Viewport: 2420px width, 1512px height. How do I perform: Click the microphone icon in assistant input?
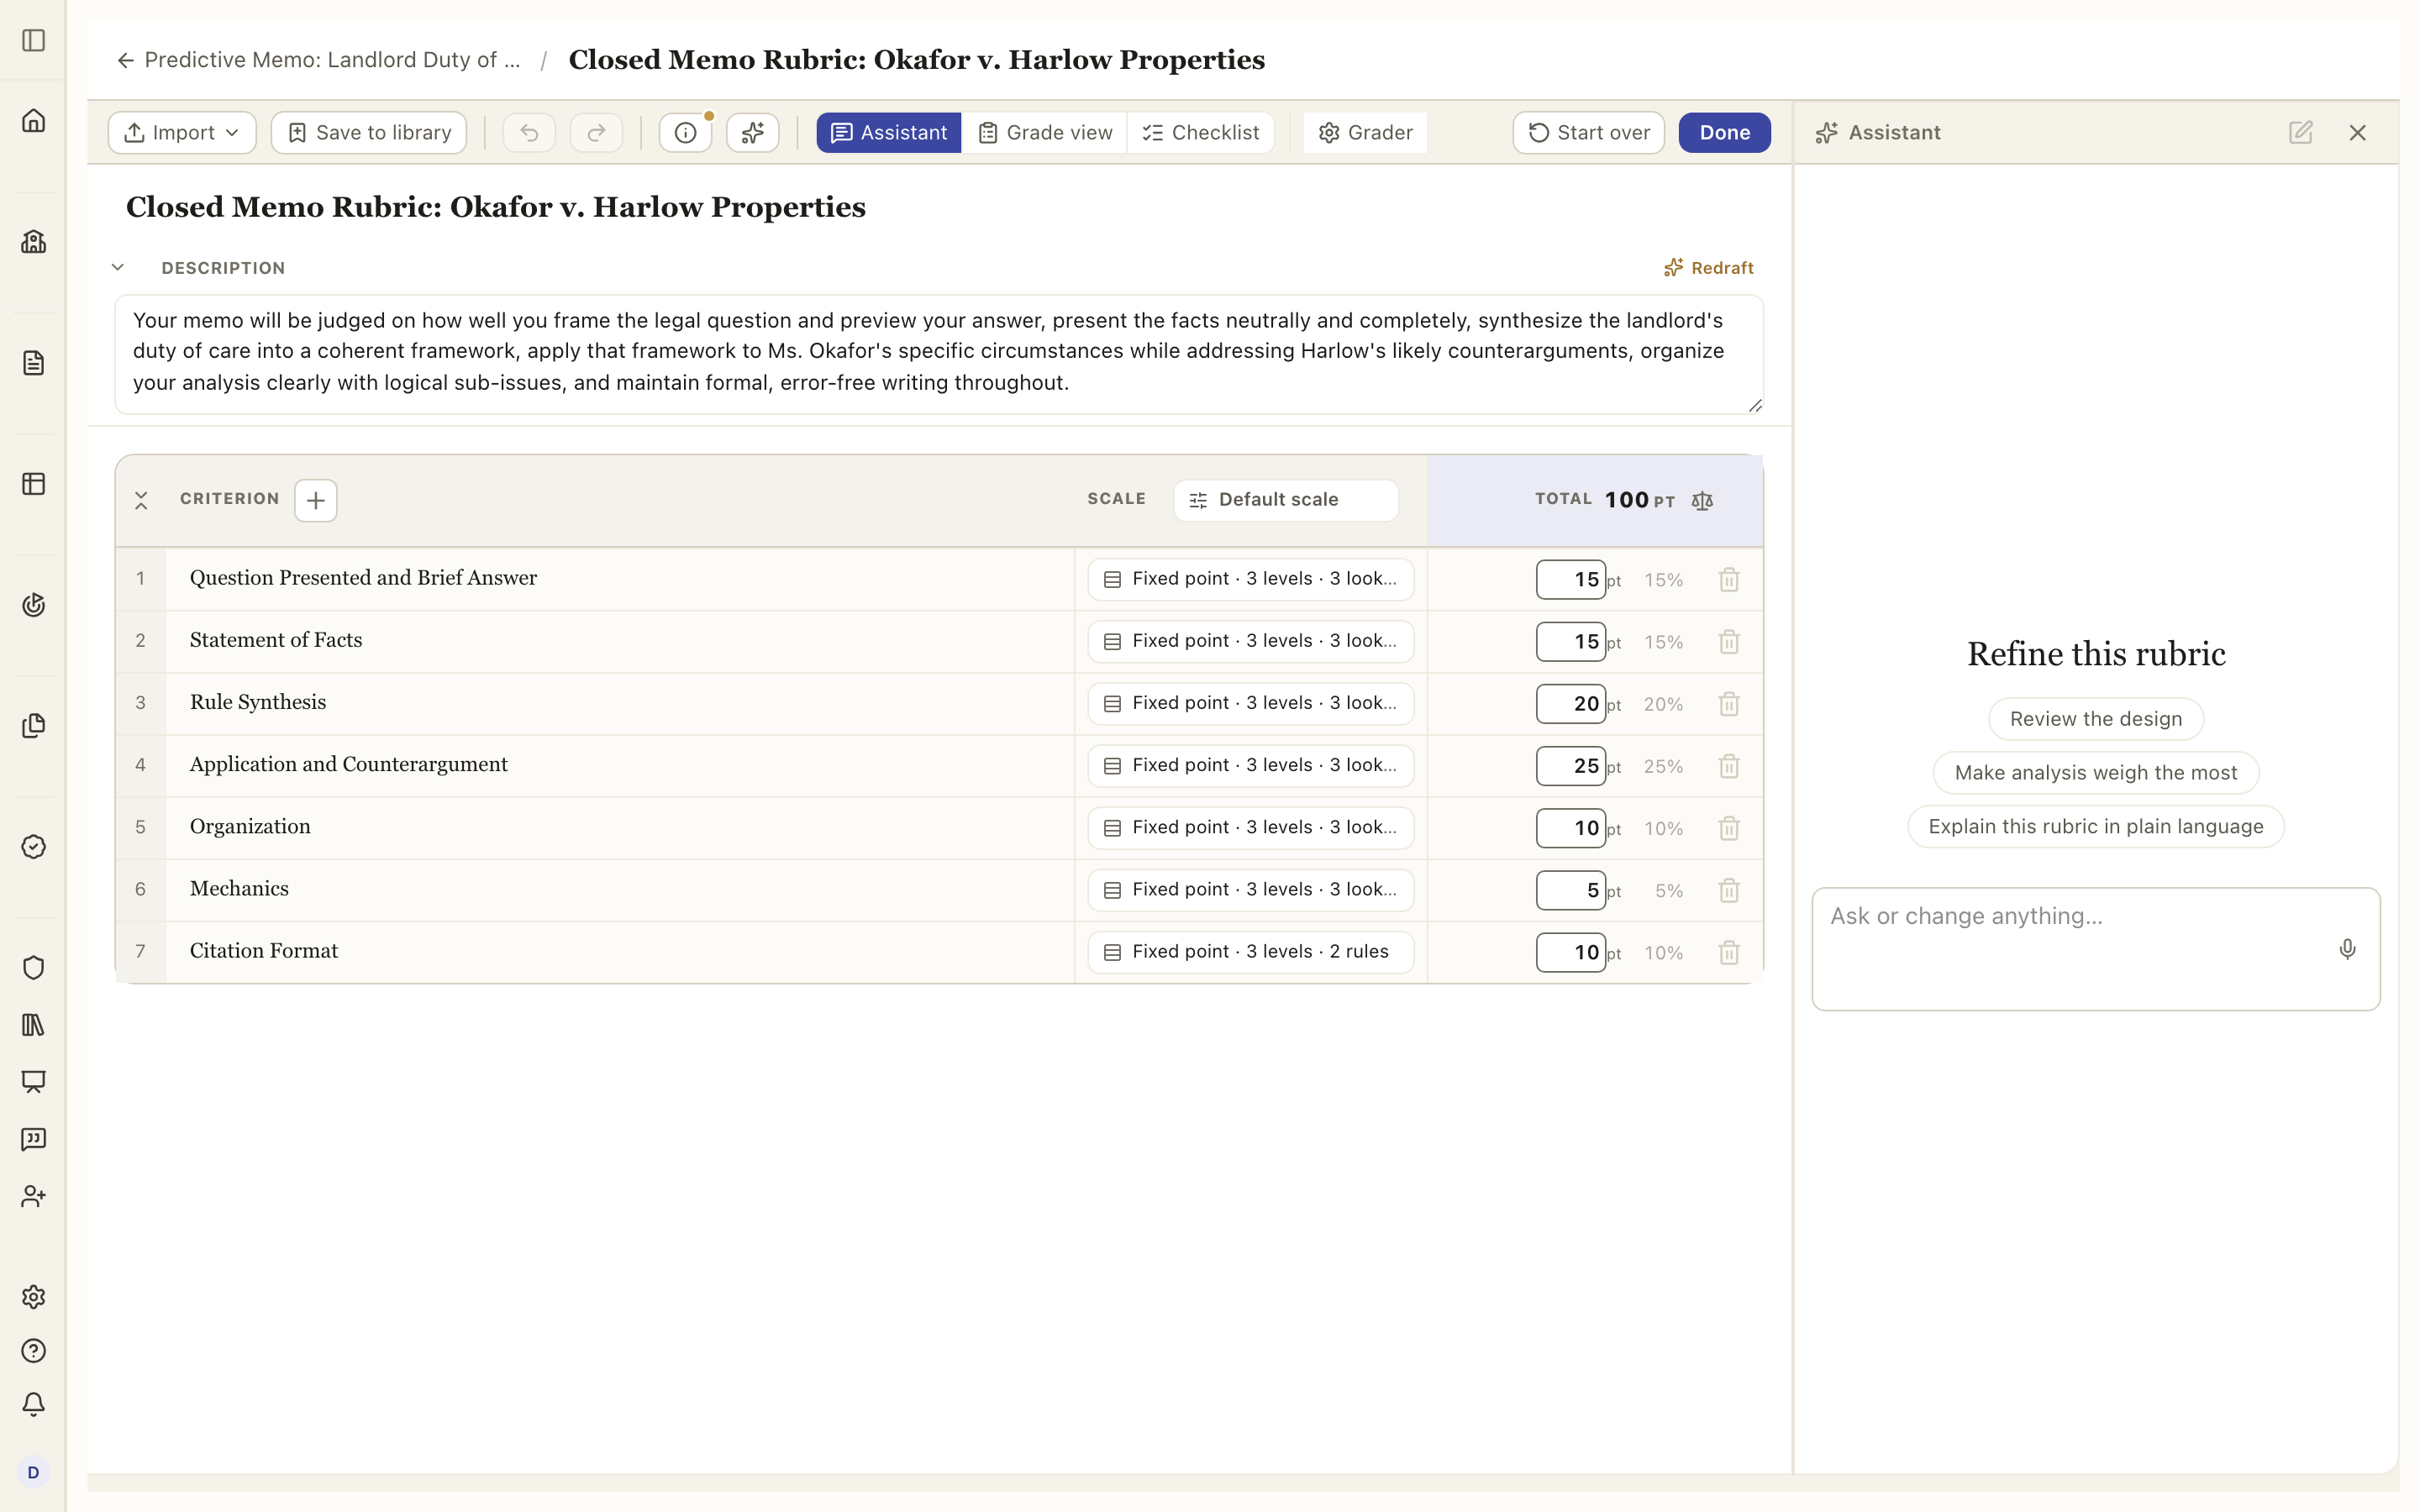click(x=2347, y=949)
